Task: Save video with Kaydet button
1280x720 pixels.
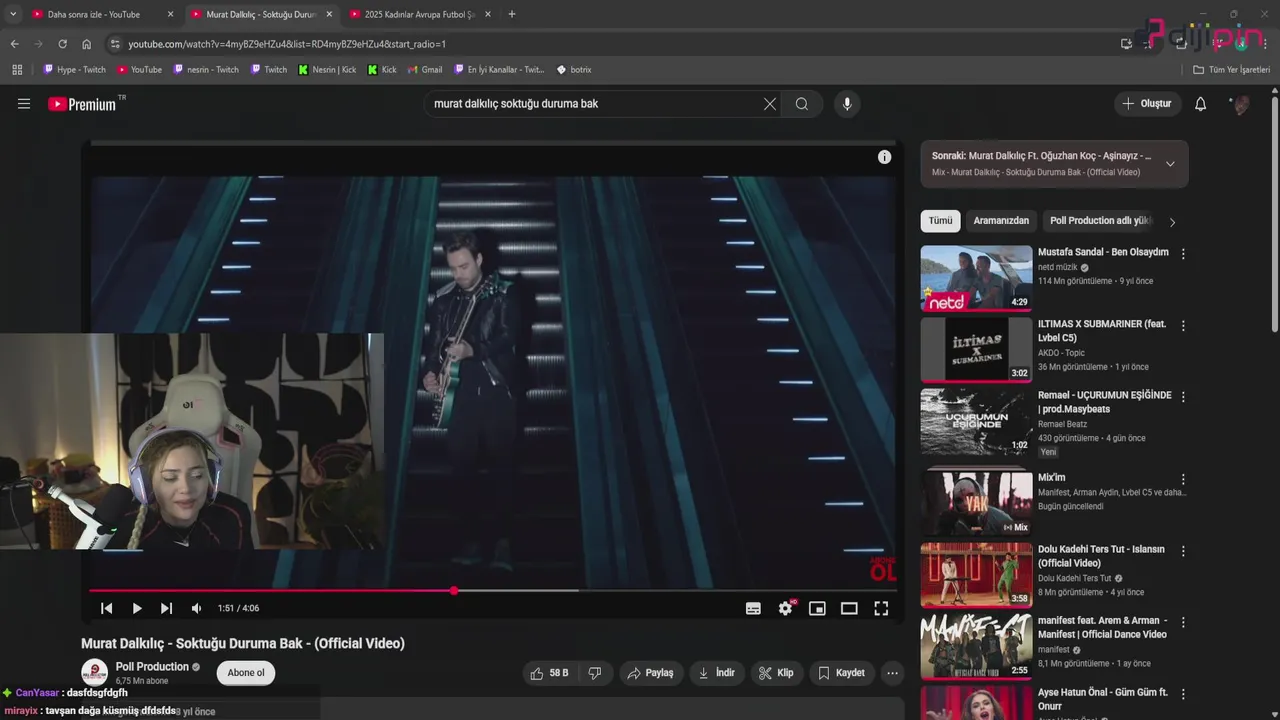Action: tap(842, 673)
